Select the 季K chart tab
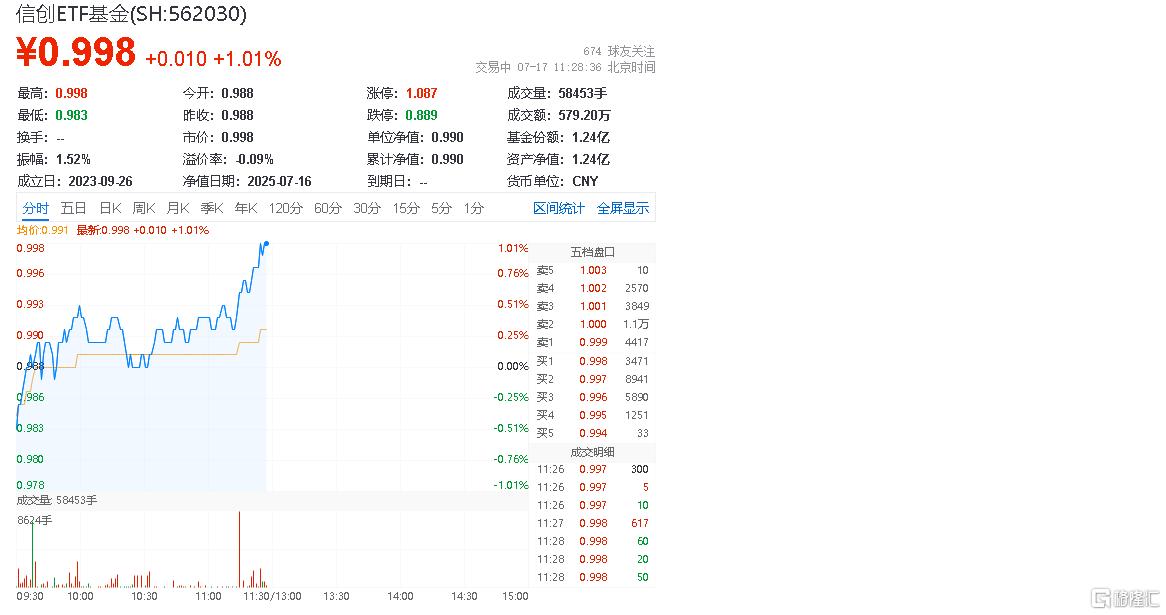The height and width of the screenshot is (615, 1166). pyautogui.click(x=212, y=208)
